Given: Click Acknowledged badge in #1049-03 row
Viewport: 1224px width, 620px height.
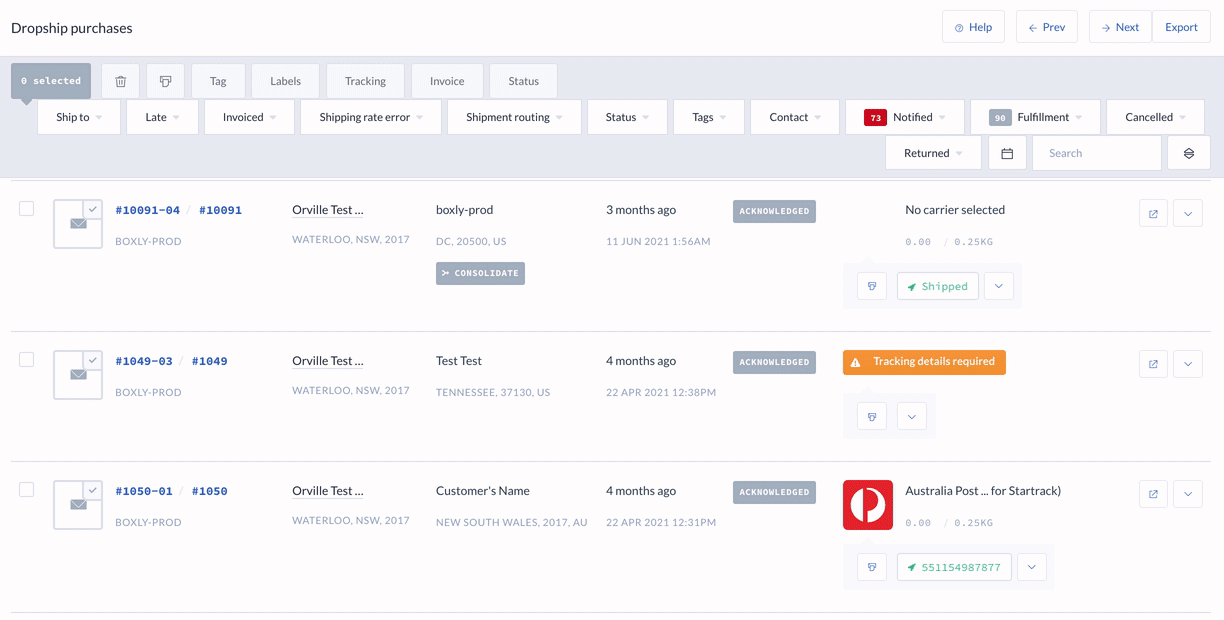Looking at the screenshot, I should coord(774,362).
